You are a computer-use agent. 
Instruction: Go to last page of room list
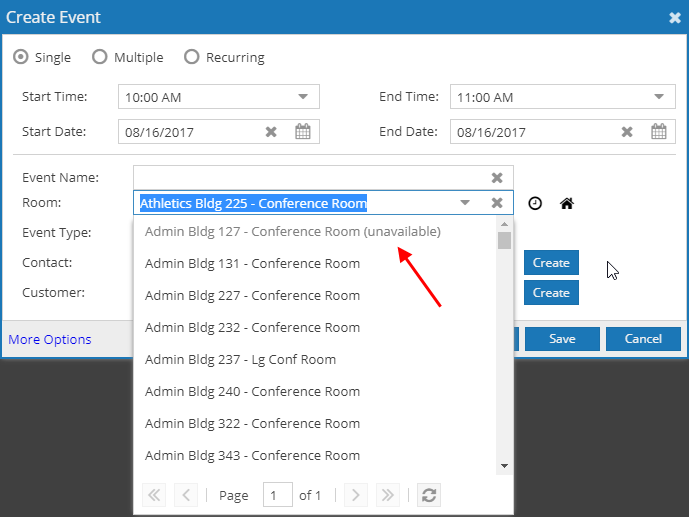point(388,495)
